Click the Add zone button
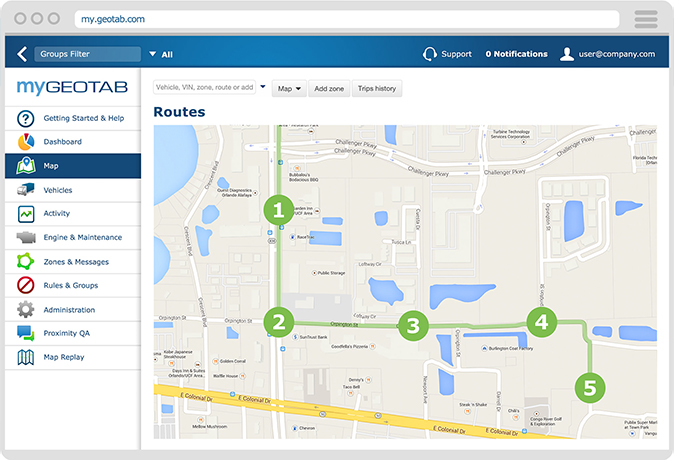 329,89
